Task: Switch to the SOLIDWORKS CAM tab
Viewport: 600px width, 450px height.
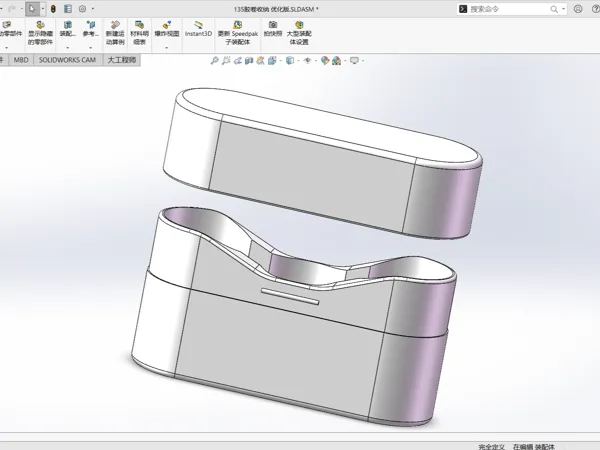Action: click(x=67, y=60)
